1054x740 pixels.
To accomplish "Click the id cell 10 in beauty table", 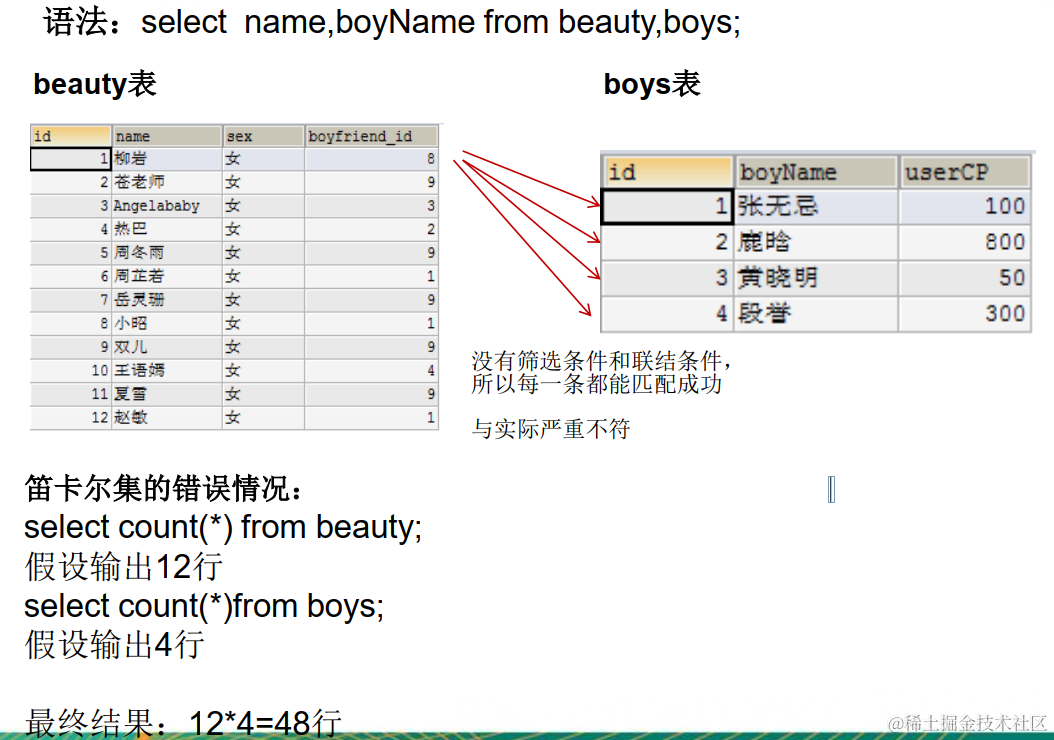I will (x=71, y=370).
